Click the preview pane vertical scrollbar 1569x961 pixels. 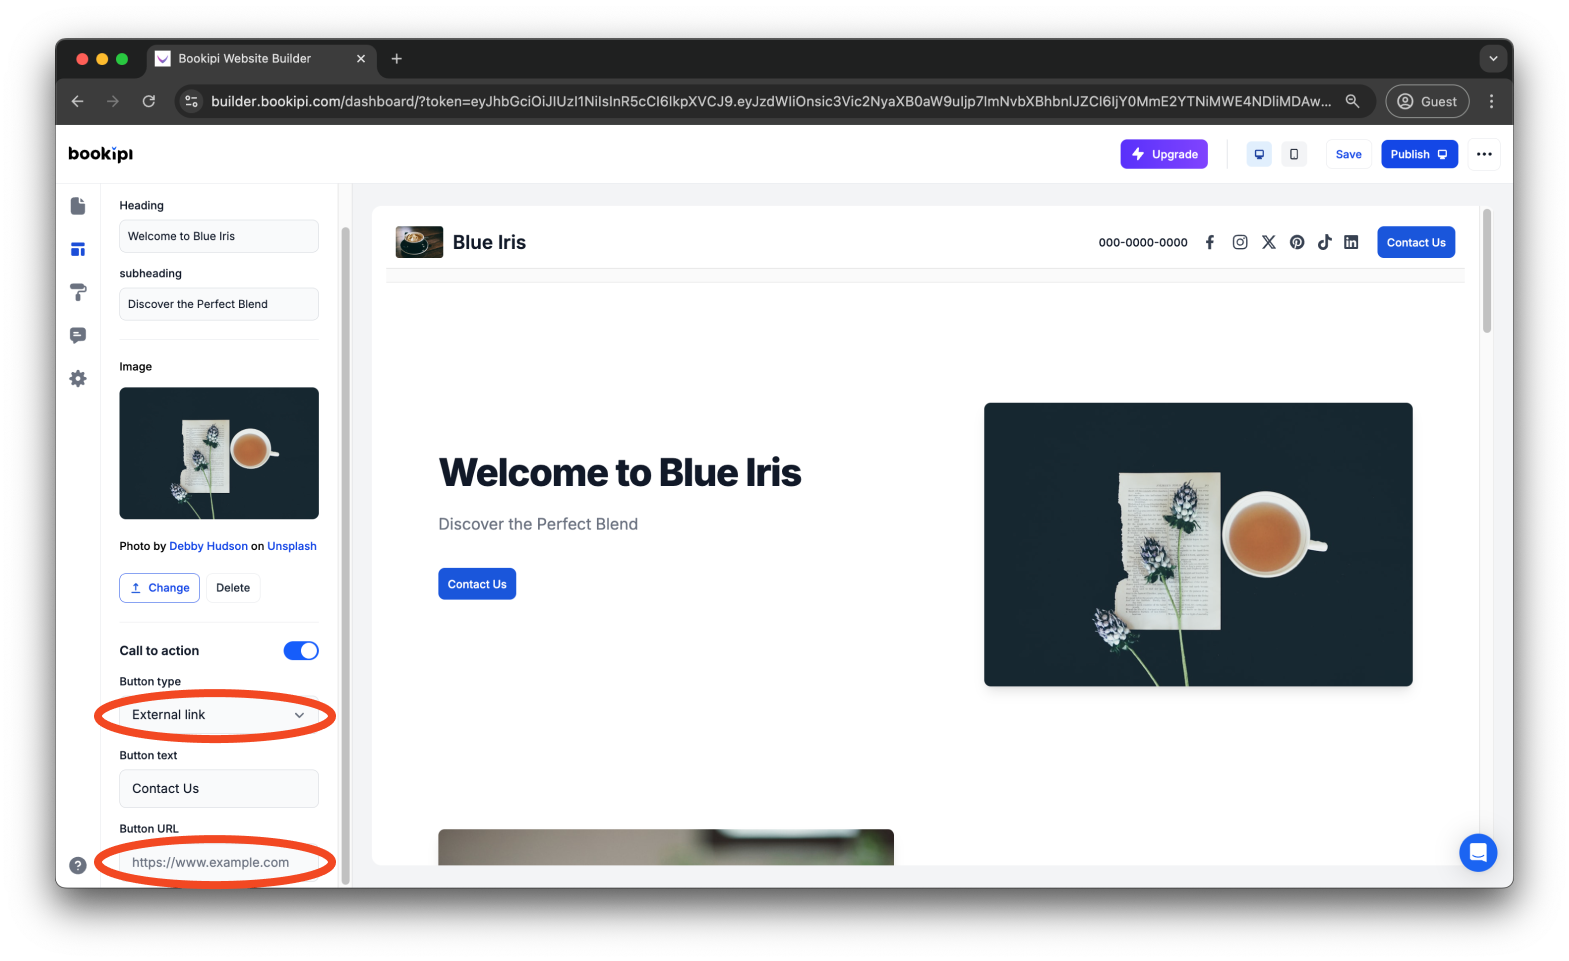1487,271
